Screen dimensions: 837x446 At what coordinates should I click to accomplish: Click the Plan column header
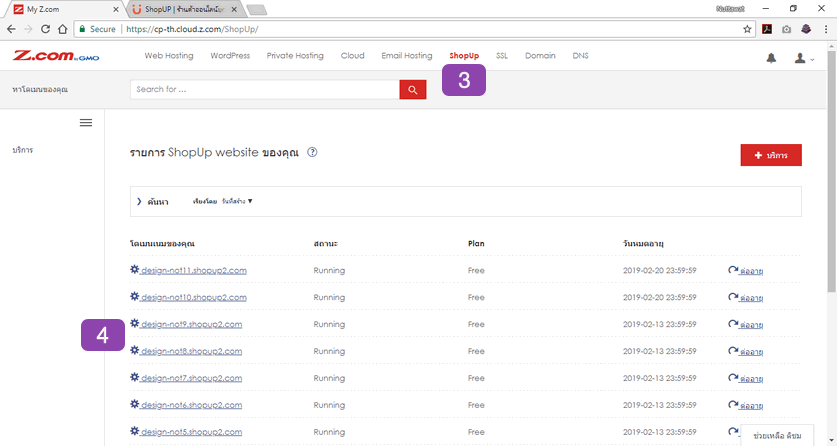[x=476, y=243]
